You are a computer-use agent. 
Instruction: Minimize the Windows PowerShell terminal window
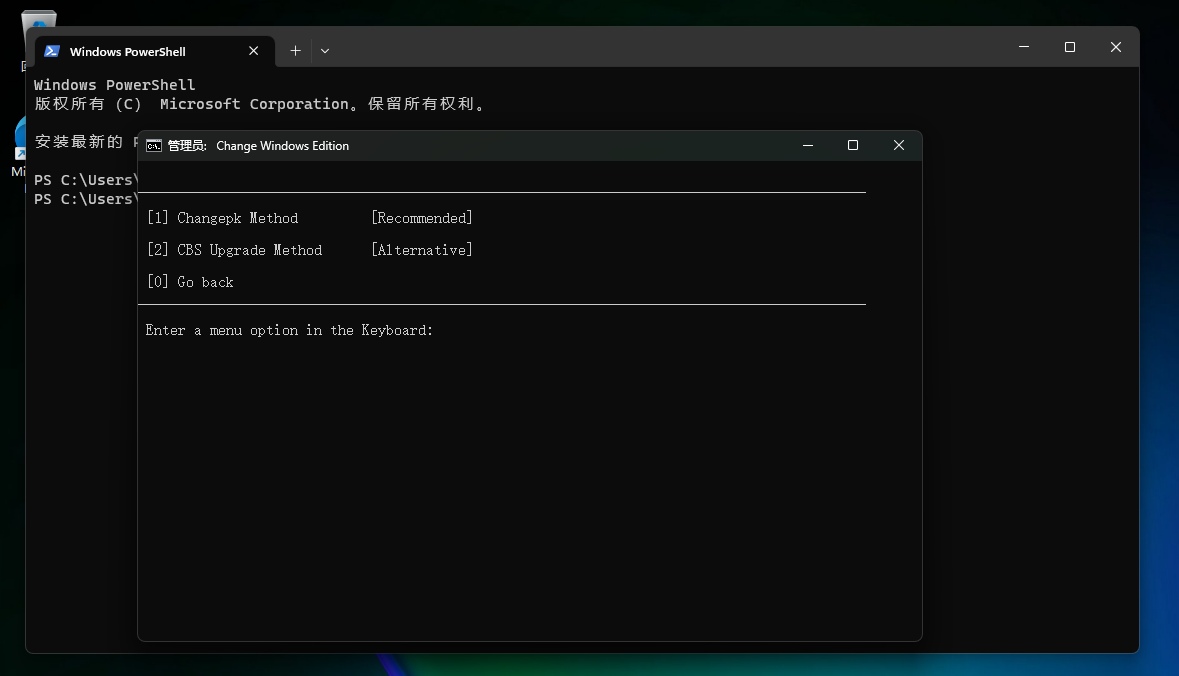[x=1024, y=47]
